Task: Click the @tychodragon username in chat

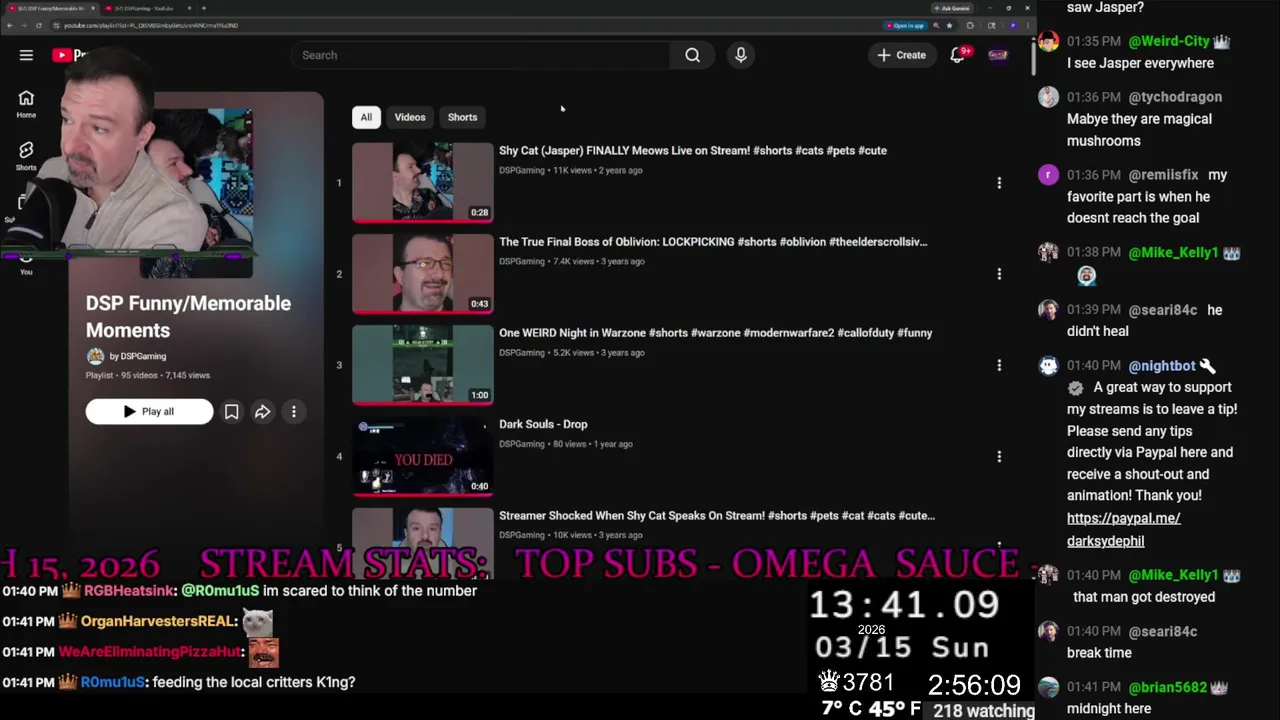Action: point(1175,97)
